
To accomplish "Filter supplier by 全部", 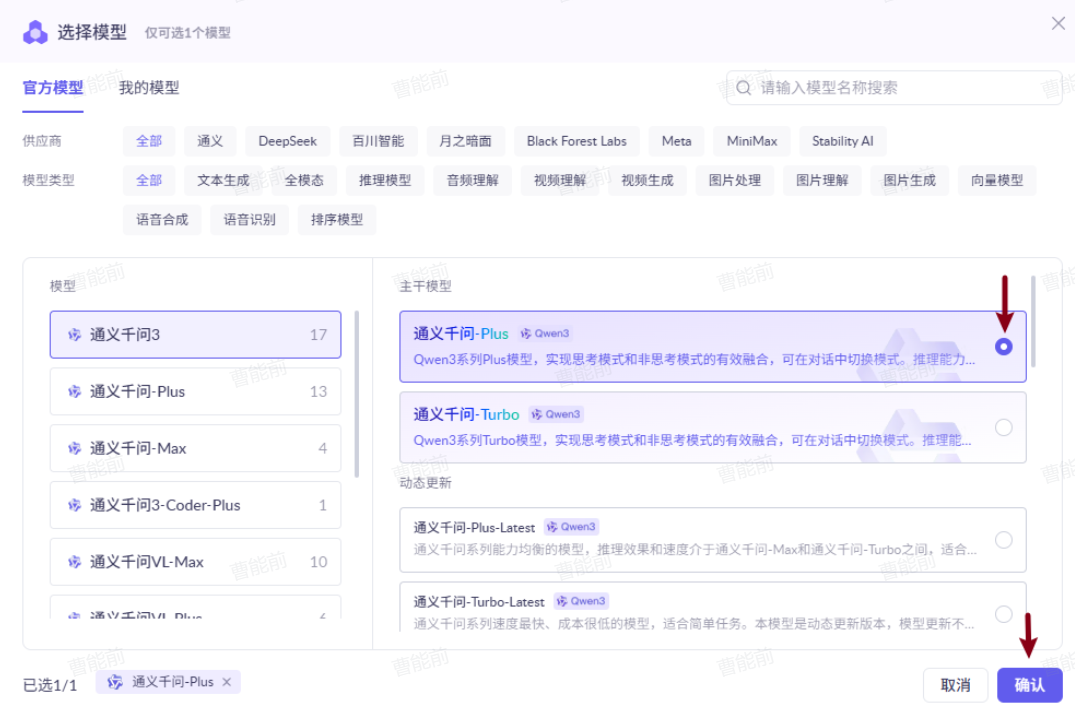I will click(149, 141).
